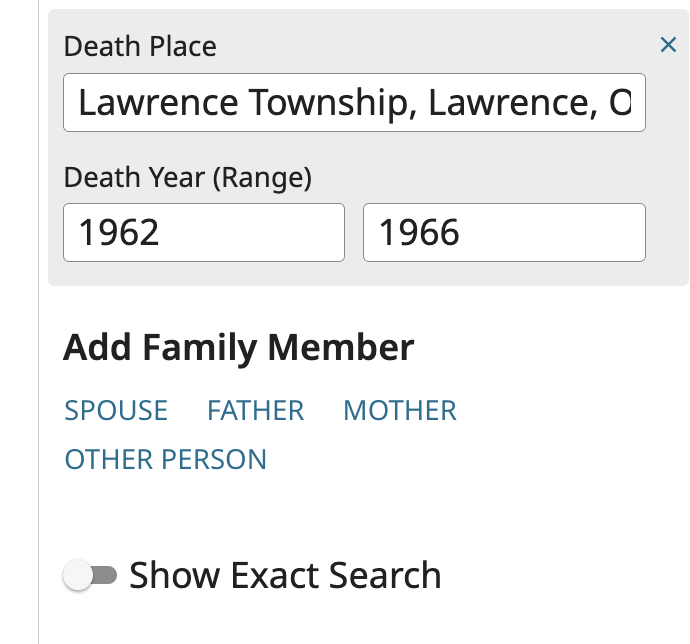Click the gray track of the exact search toggle
690x644 pixels.
pyautogui.click(x=107, y=575)
